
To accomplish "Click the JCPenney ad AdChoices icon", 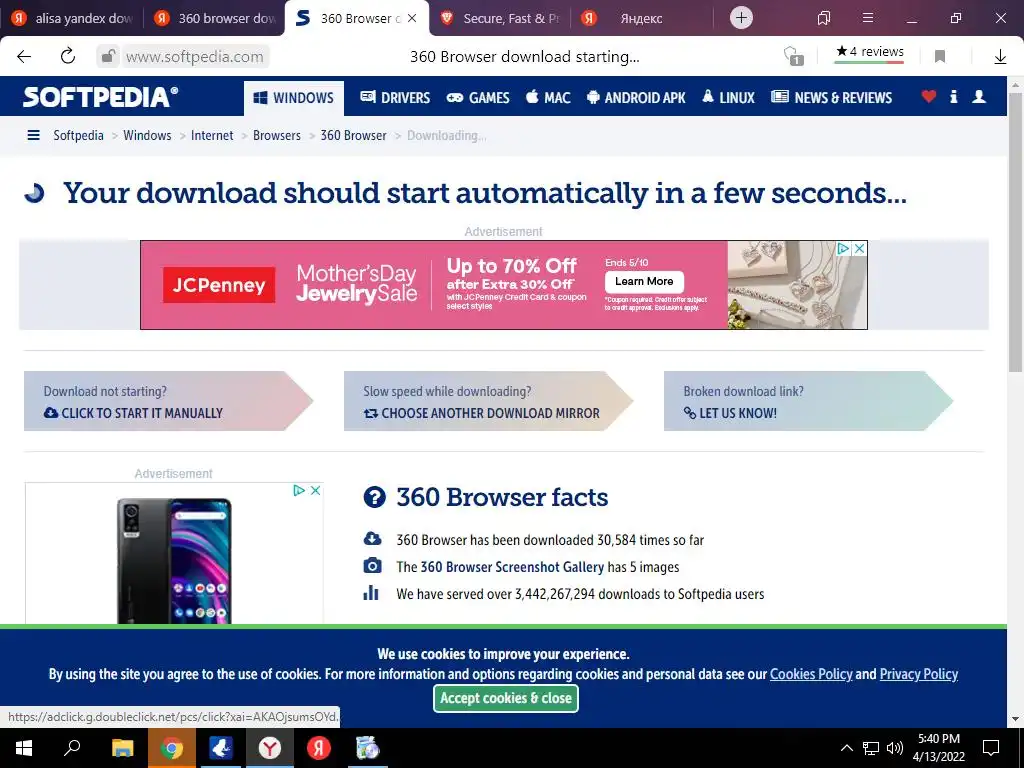I will coord(844,248).
